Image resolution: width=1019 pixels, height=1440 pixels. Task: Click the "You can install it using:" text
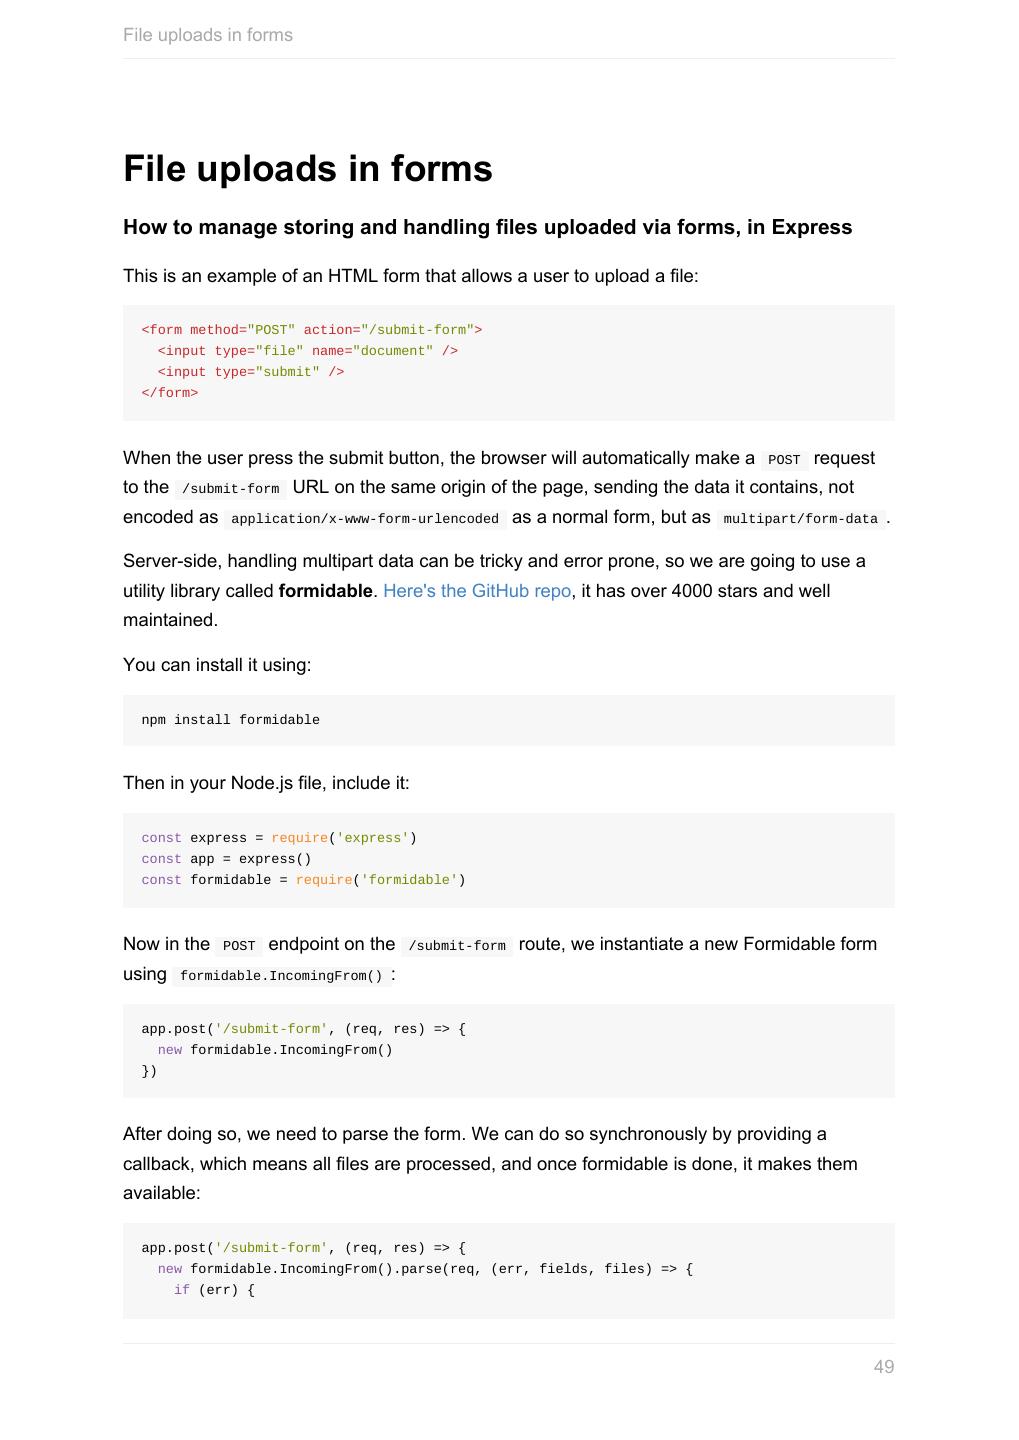pos(217,665)
